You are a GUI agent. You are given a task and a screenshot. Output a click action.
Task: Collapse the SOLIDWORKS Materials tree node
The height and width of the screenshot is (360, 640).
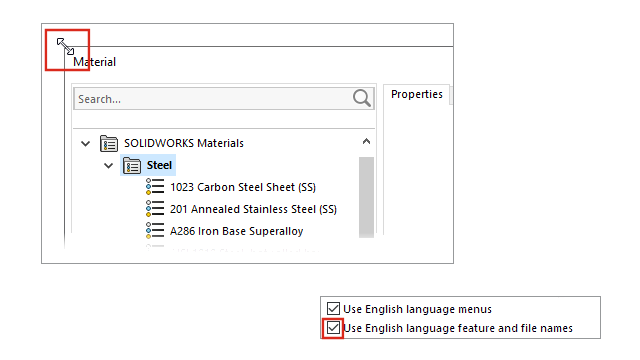coord(85,144)
